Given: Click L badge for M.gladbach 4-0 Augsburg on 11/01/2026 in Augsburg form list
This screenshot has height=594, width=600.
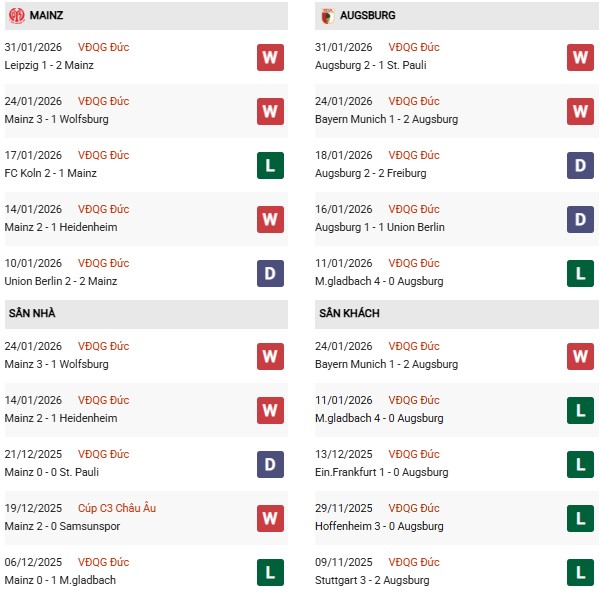Looking at the screenshot, I should [x=581, y=273].
